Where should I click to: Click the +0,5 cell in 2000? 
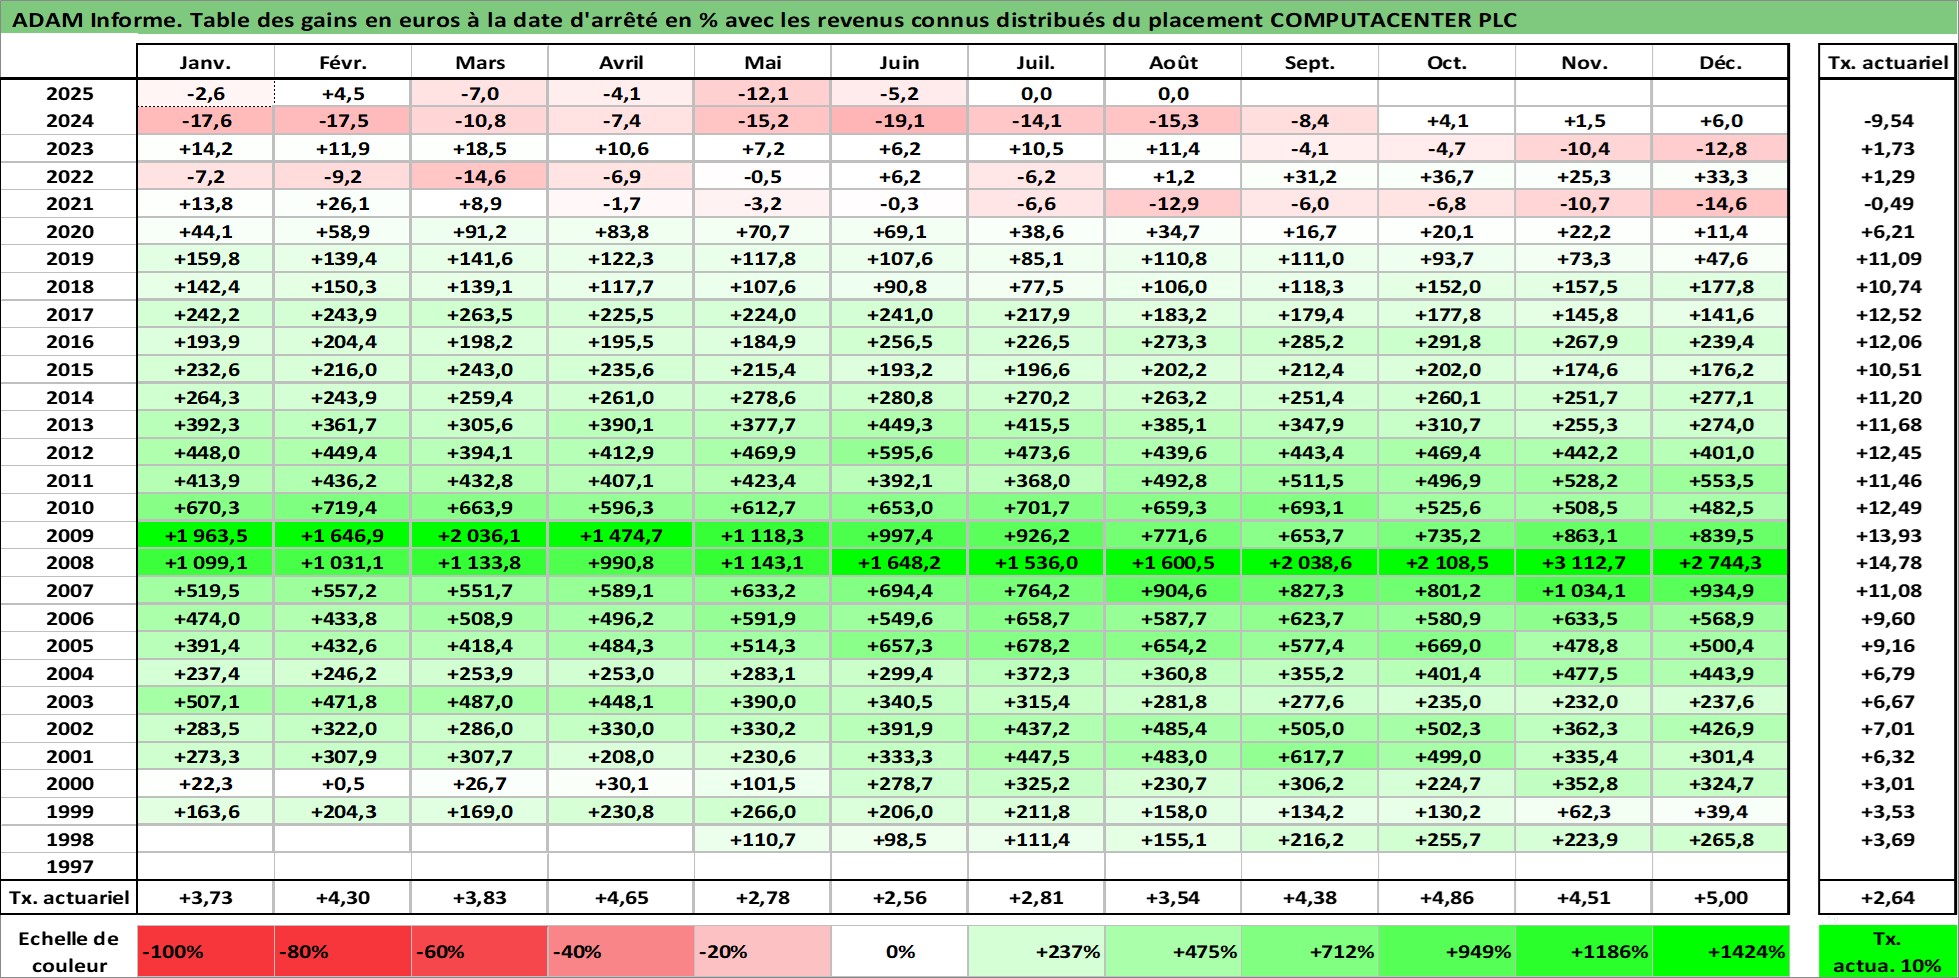pyautogui.click(x=343, y=784)
